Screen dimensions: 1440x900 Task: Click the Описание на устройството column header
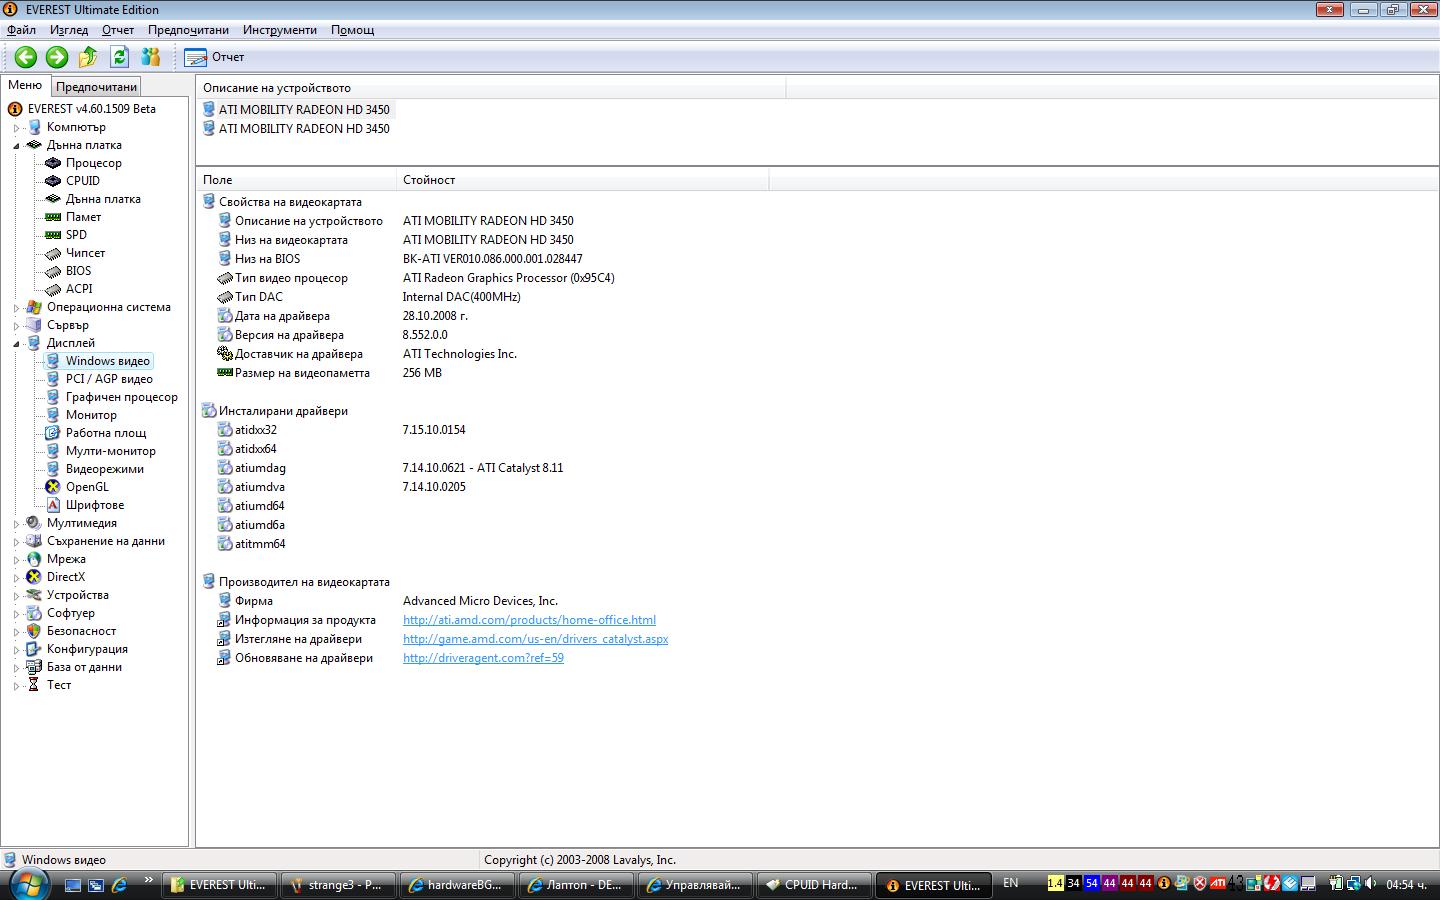(491, 88)
